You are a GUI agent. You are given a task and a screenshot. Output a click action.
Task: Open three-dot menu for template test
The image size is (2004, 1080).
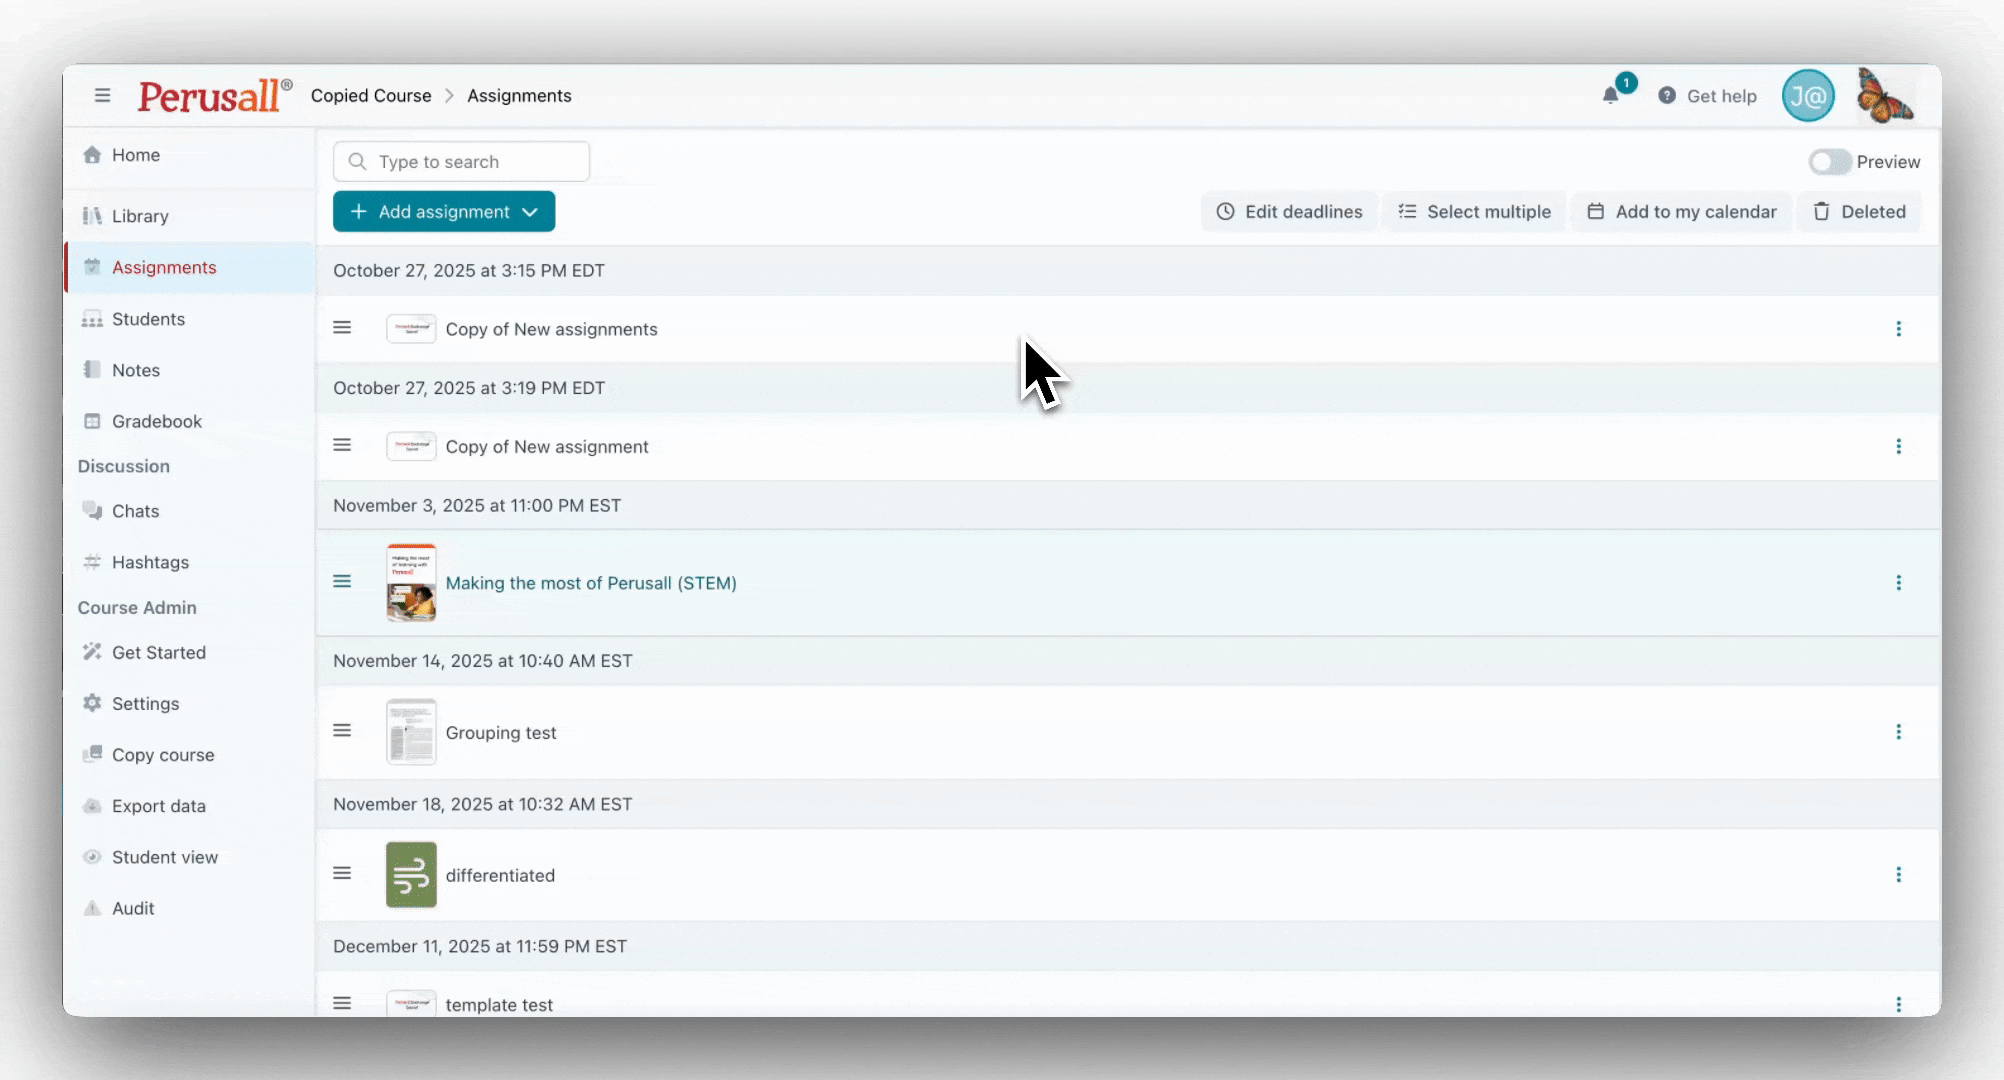[1898, 1004]
